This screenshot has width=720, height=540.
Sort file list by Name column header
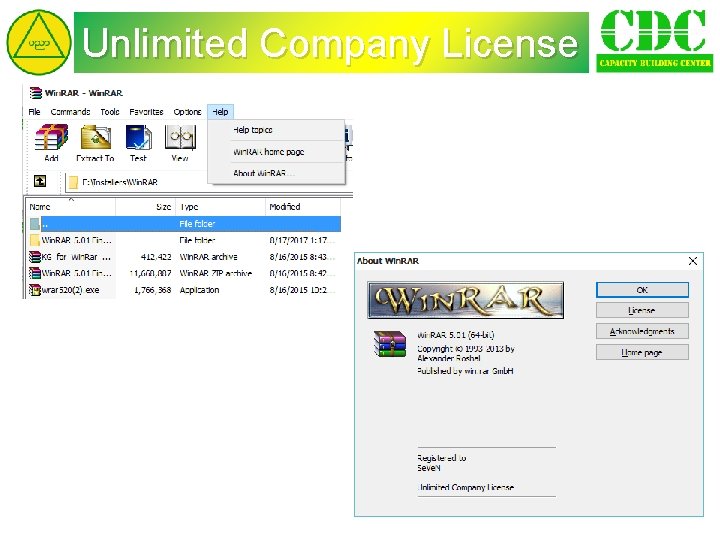(70, 207)
